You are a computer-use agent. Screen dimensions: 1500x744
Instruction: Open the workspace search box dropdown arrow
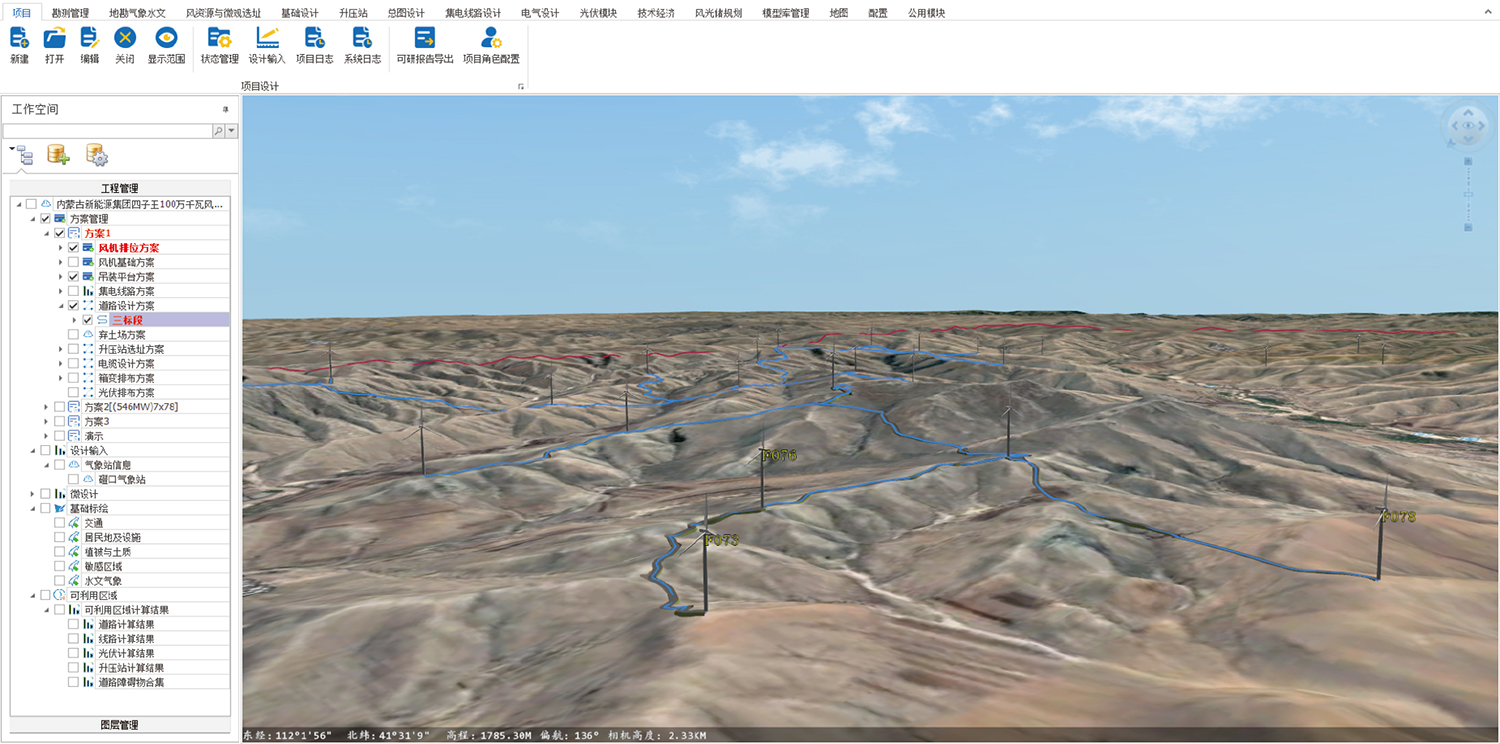232,131
